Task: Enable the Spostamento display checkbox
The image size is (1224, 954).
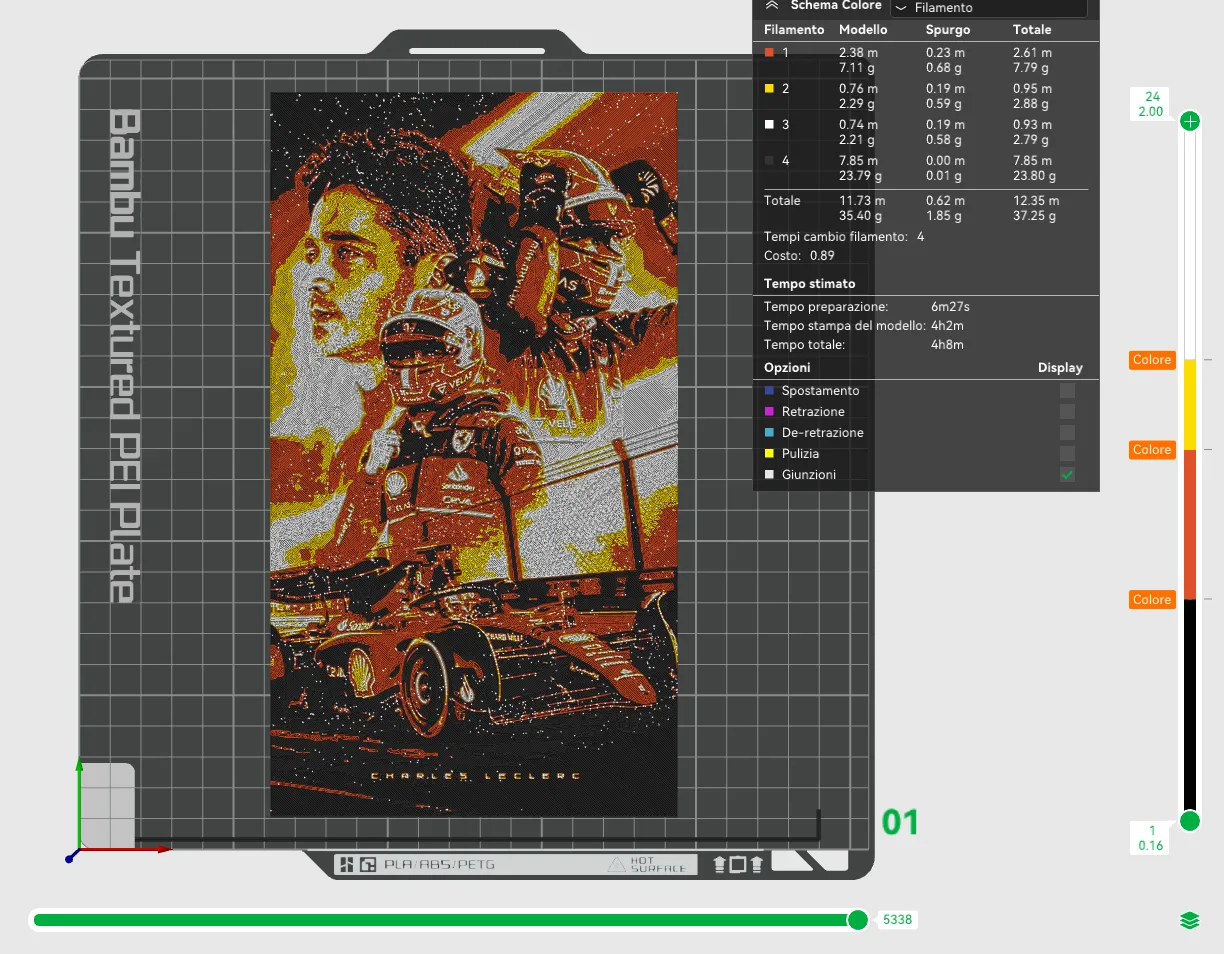Action: 1067,391
